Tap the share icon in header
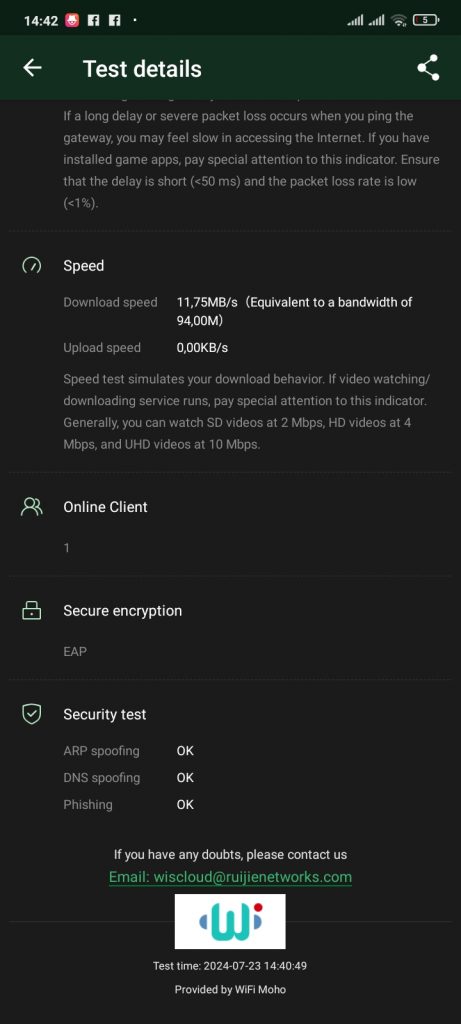The width and height of the screenshot is (461, 1024). [428, 68]
